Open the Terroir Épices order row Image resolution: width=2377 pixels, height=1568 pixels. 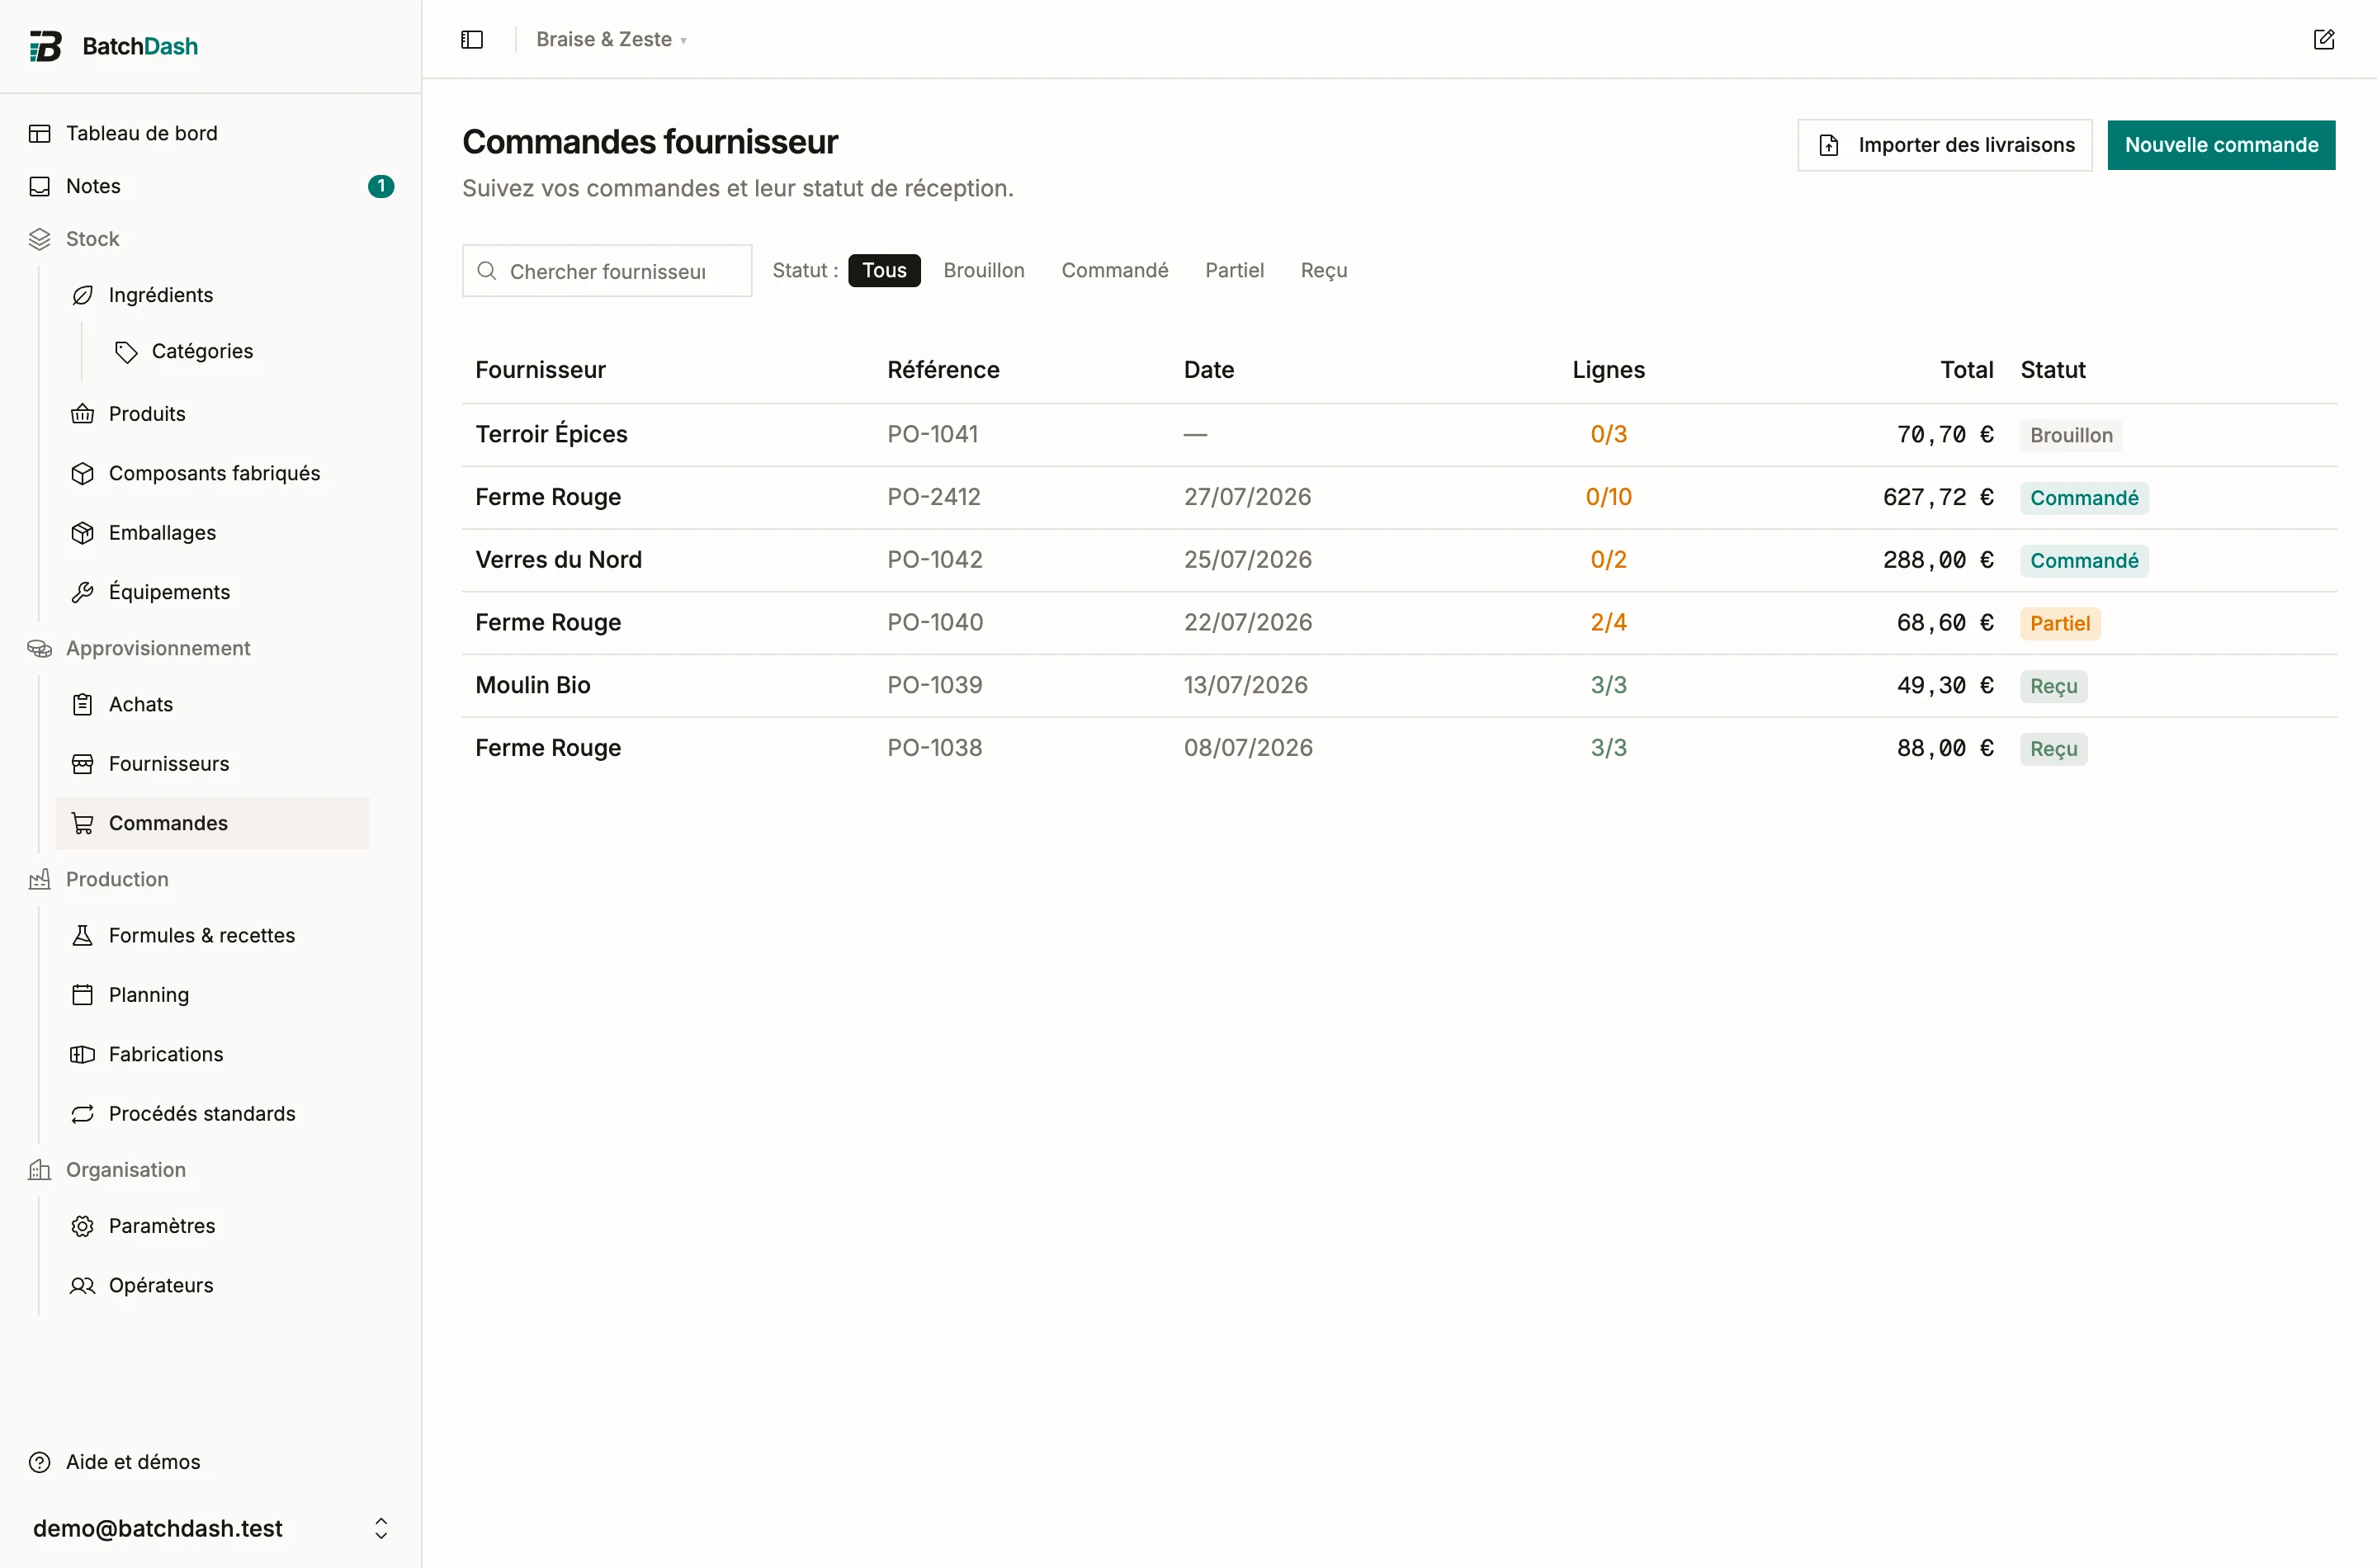pyautogui.click(x=1399, y=435)
